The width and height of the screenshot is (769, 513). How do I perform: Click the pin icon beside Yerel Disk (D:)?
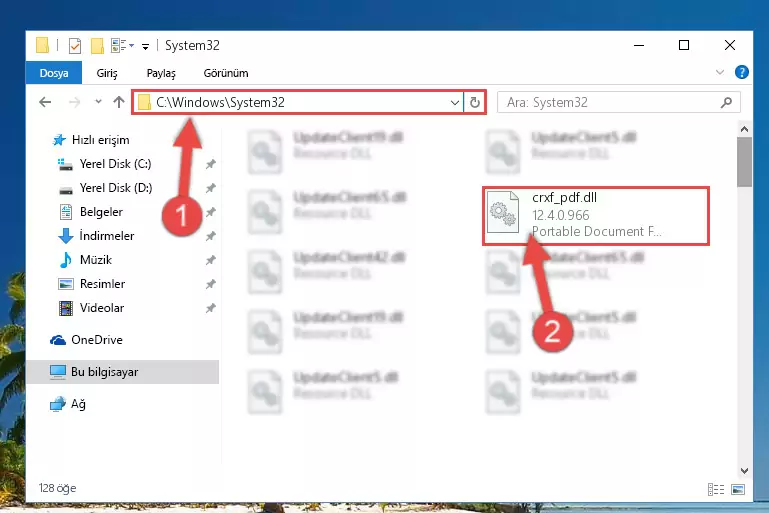click(210, 188)
